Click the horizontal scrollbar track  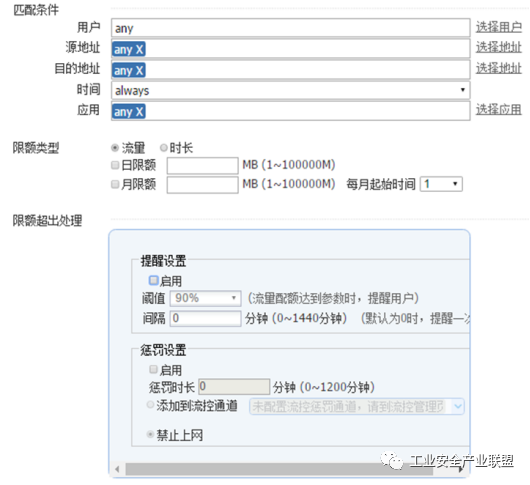coord(279,469)
